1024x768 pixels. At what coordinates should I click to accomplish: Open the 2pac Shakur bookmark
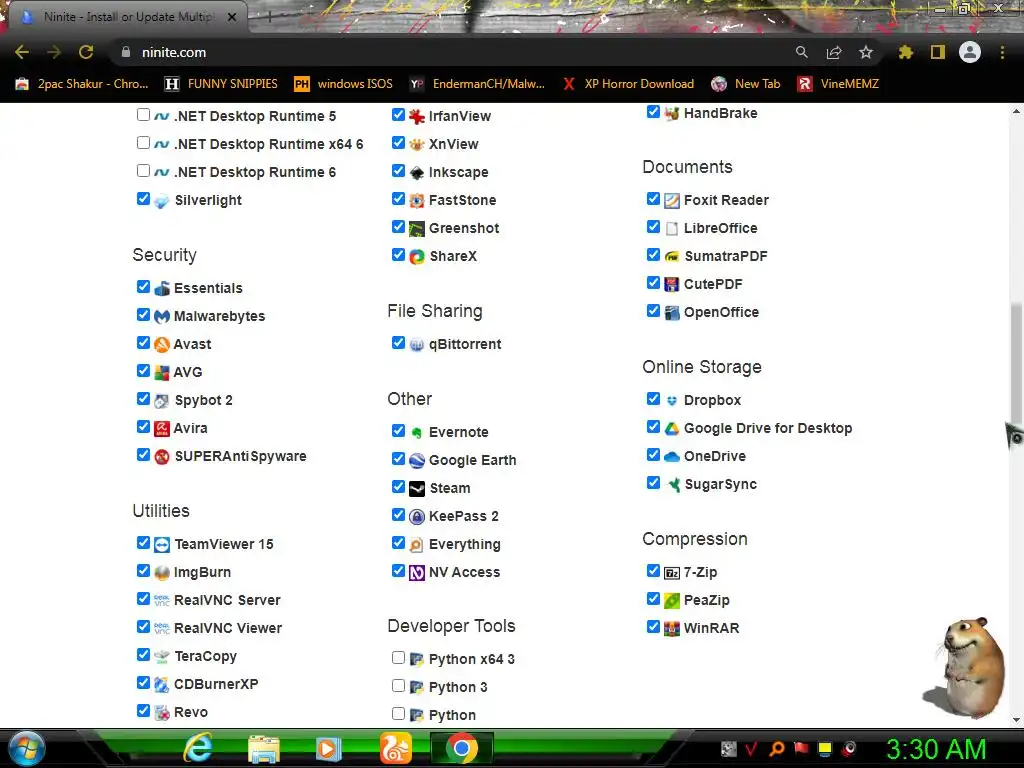pos(82,84)
